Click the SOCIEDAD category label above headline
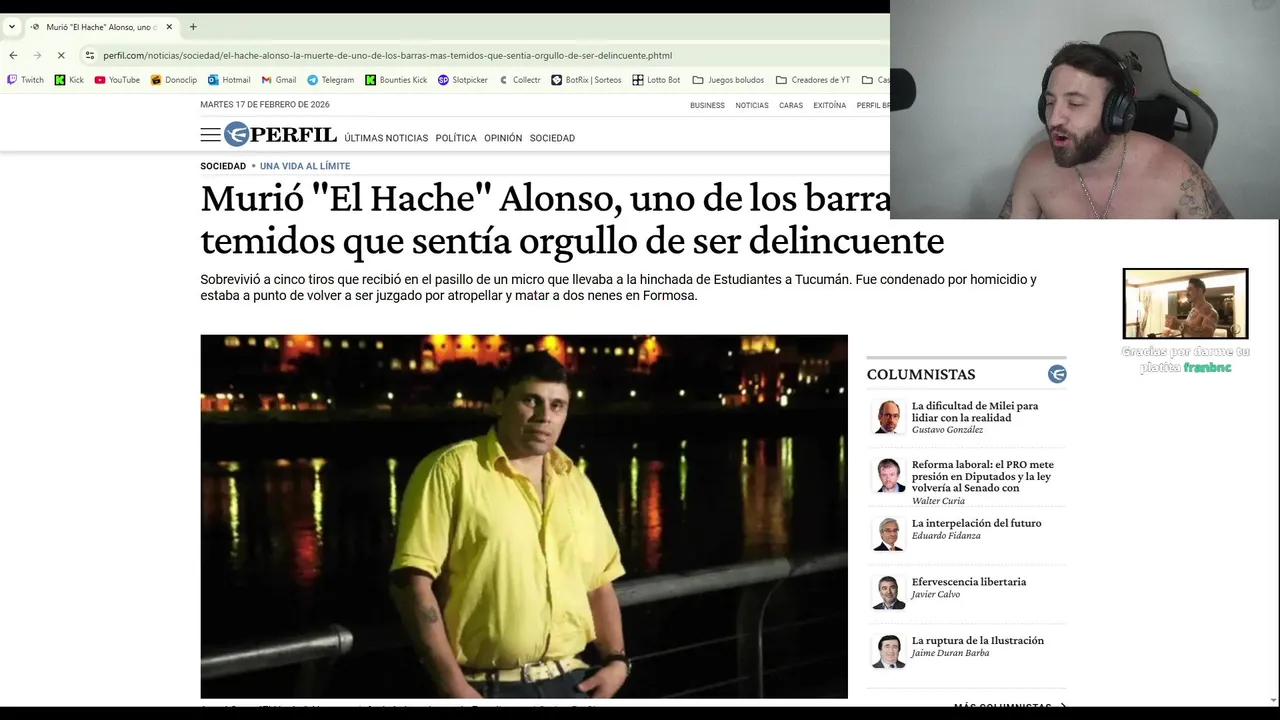The image size is (1280, 720). tap(223, 166)
